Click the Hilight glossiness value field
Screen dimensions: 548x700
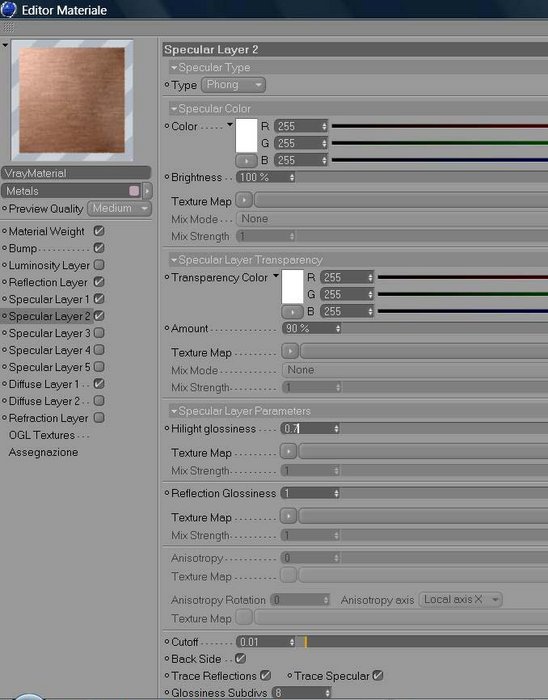[310, 429]
